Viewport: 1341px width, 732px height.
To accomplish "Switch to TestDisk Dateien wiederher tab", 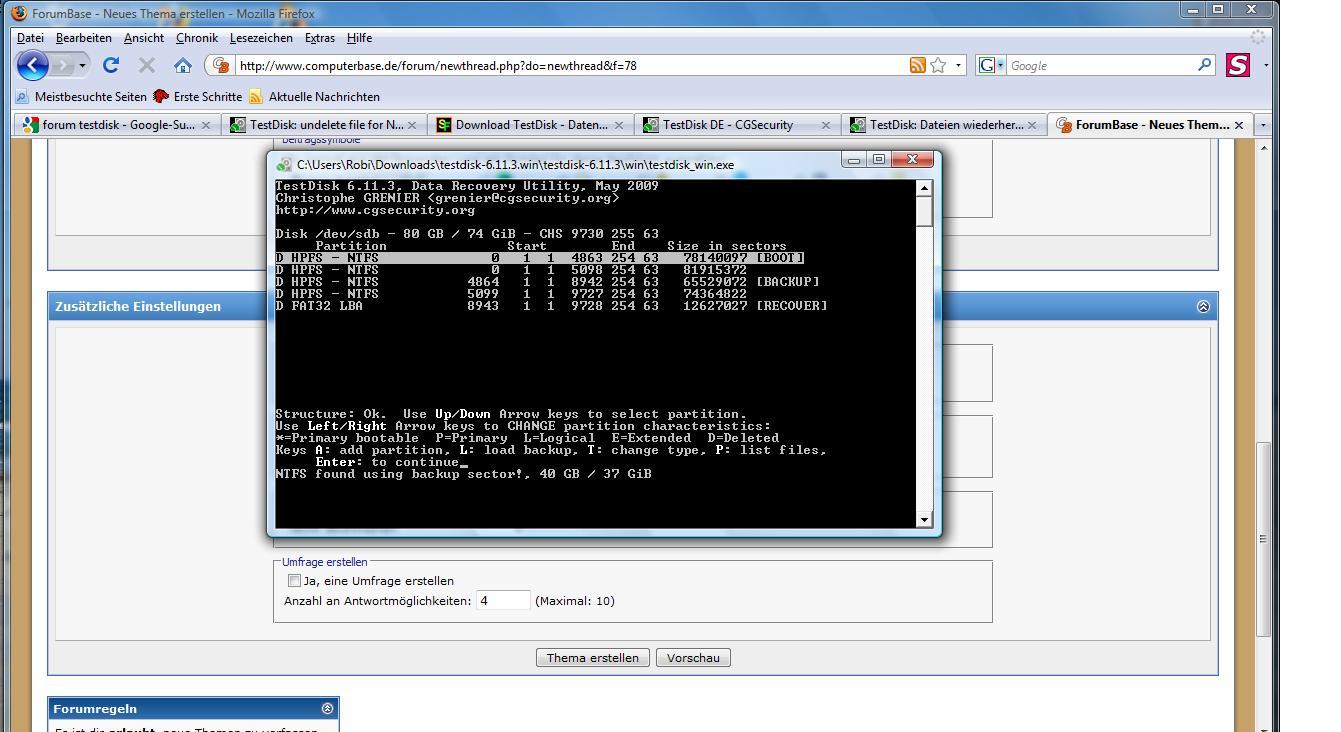I will [945, 125].
